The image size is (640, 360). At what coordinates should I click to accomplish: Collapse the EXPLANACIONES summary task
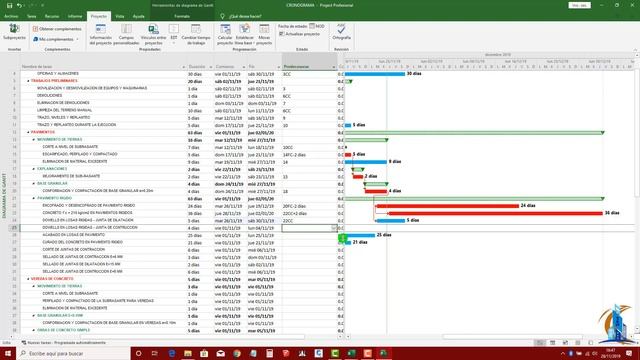[x=34, y=169]
